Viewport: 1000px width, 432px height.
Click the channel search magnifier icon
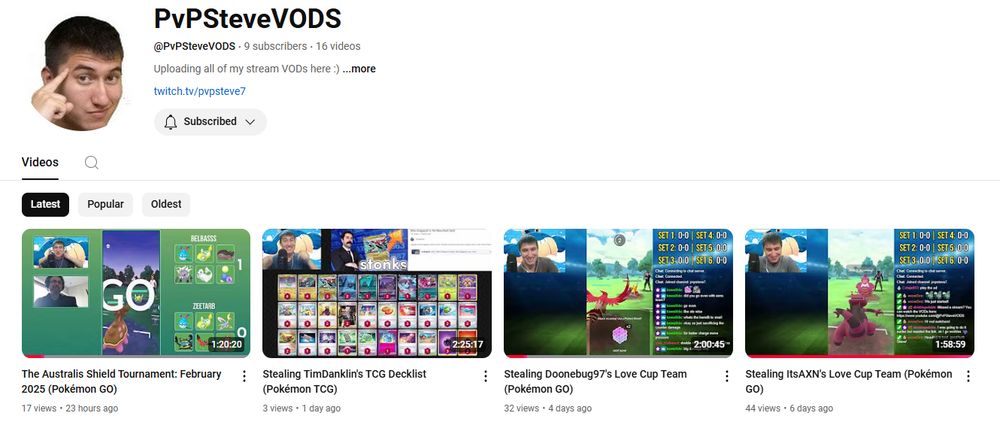(x=91, y=163)
